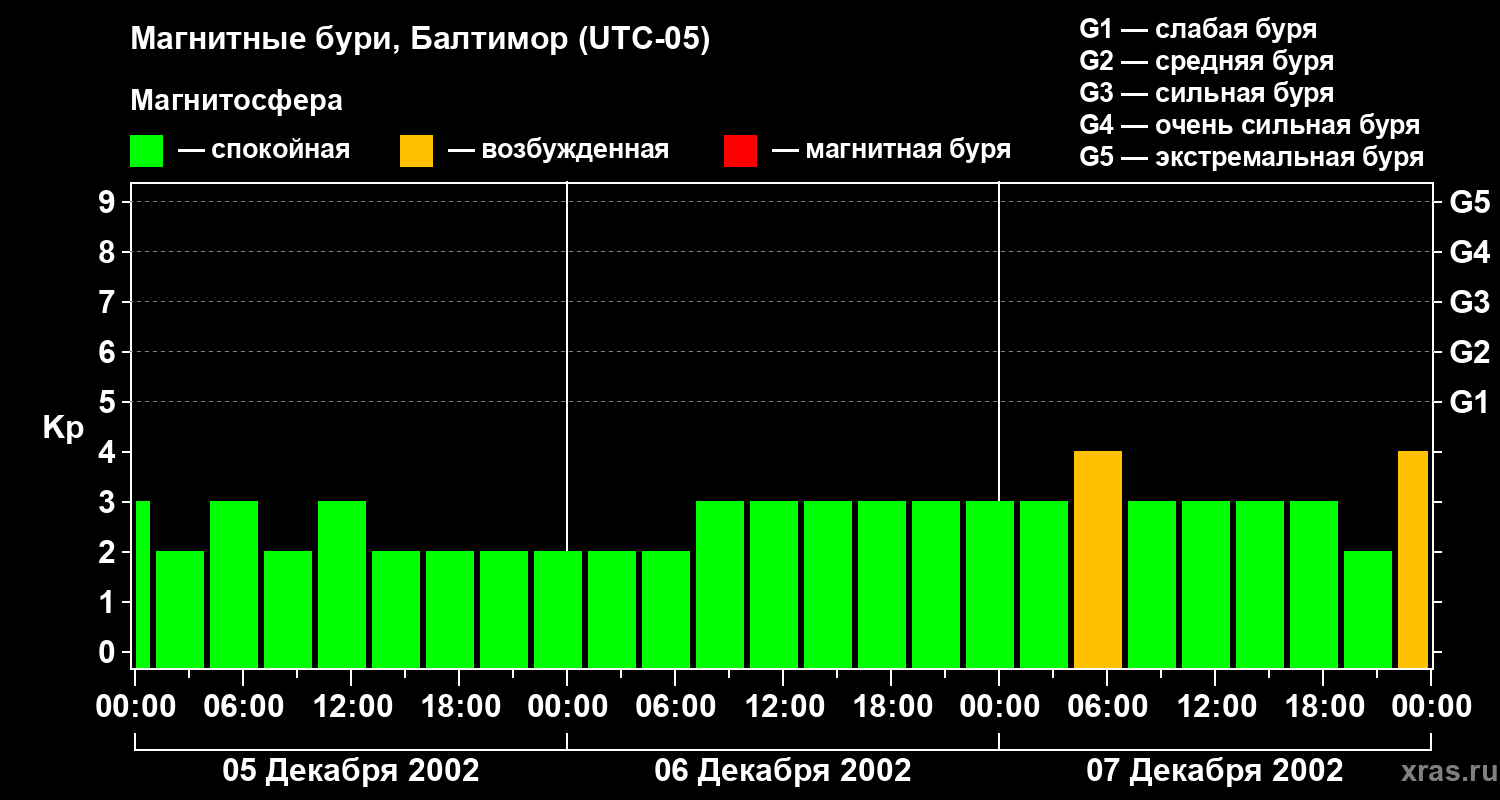
Task: Click the 00:00 label starting 06 Декабря
Action: click(x=567, y=707)
